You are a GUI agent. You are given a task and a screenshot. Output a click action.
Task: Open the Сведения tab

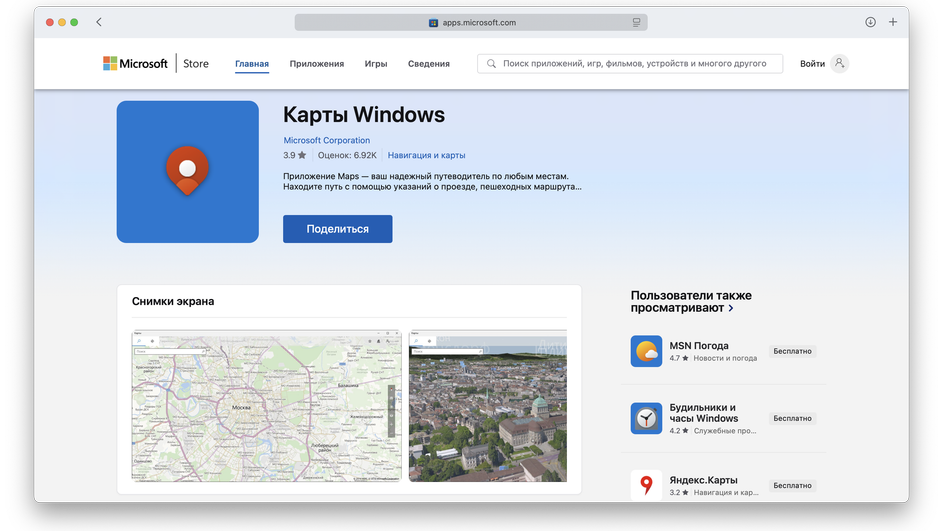(x=429, y=63)
